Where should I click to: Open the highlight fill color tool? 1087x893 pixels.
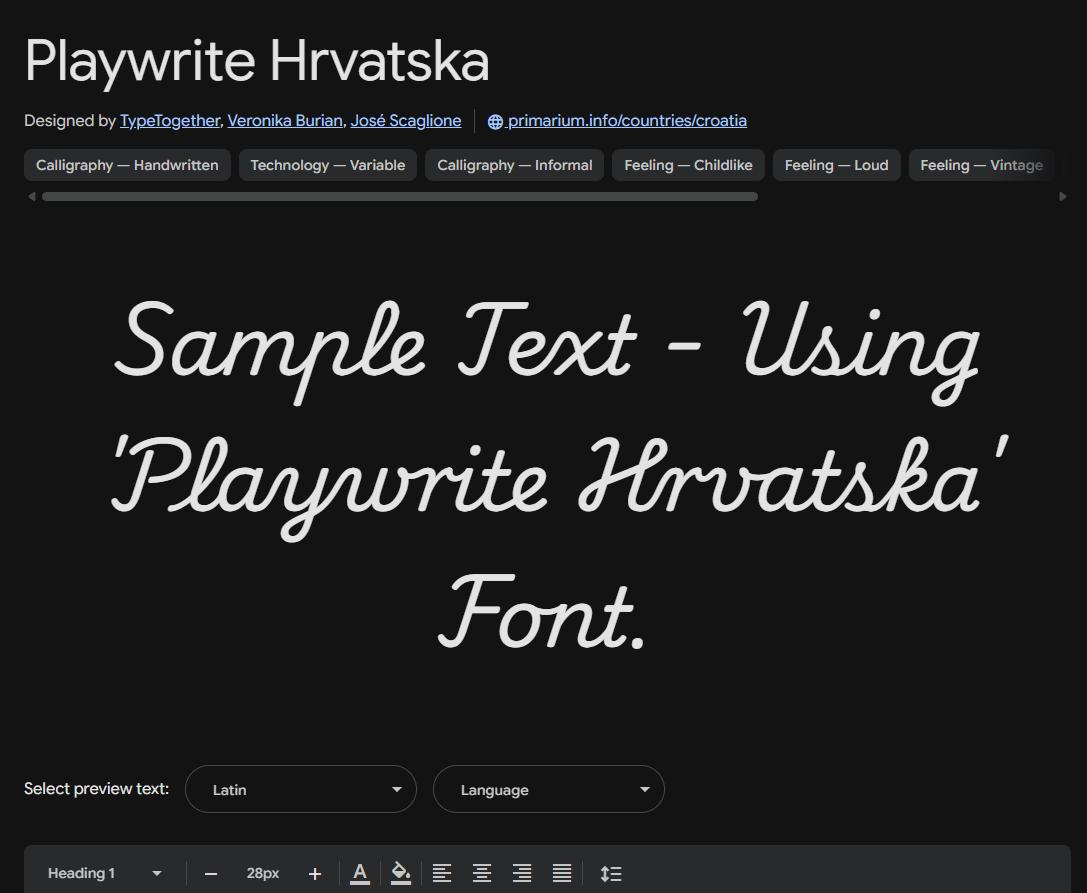(x=401, y=873)
